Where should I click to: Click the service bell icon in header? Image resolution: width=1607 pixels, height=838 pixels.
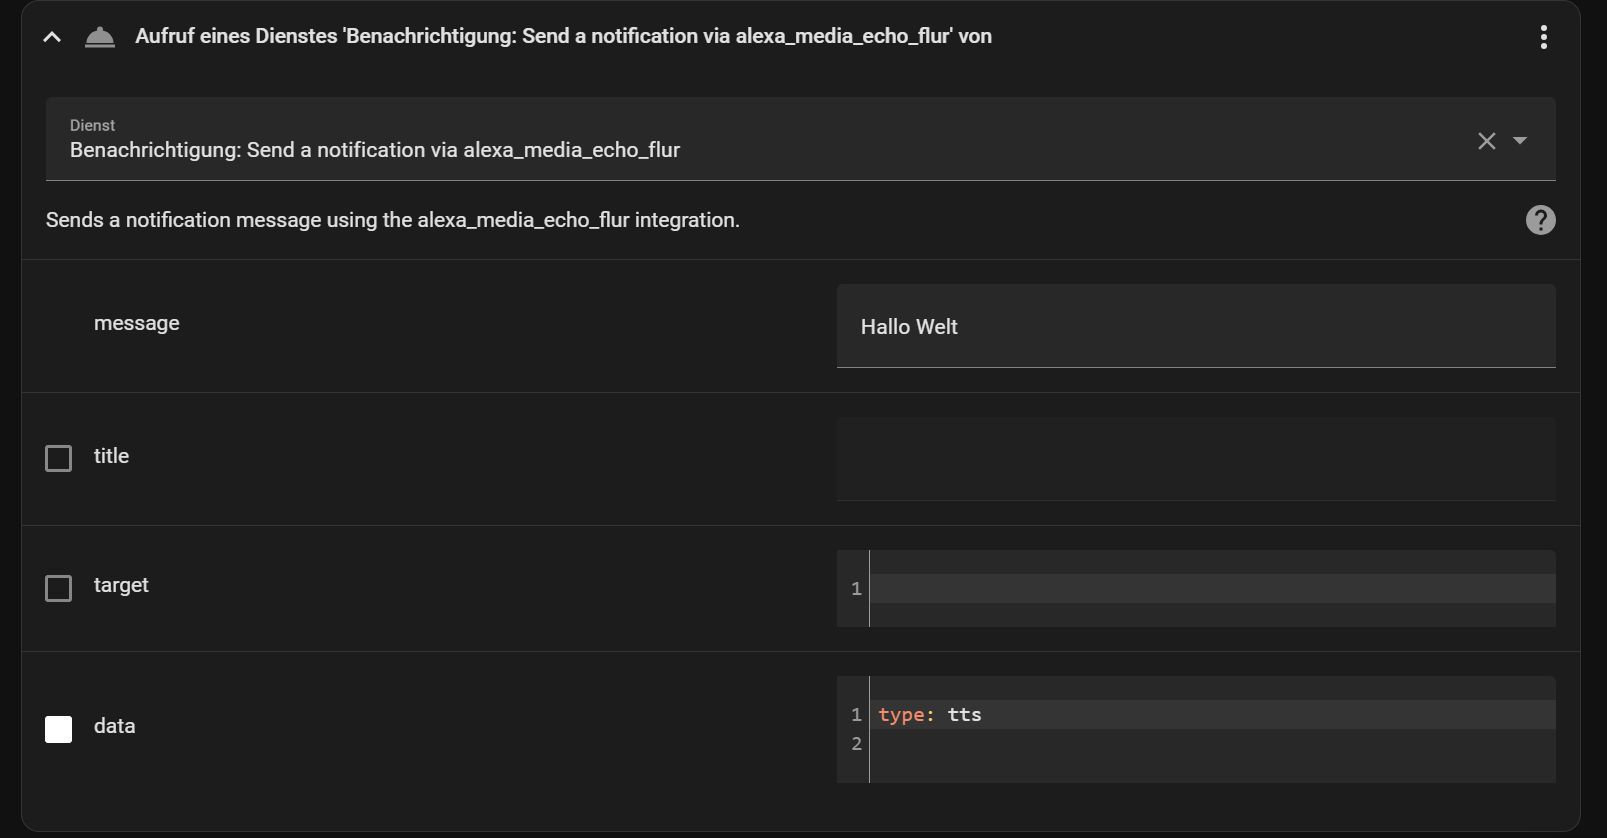(x=100, y=37)
